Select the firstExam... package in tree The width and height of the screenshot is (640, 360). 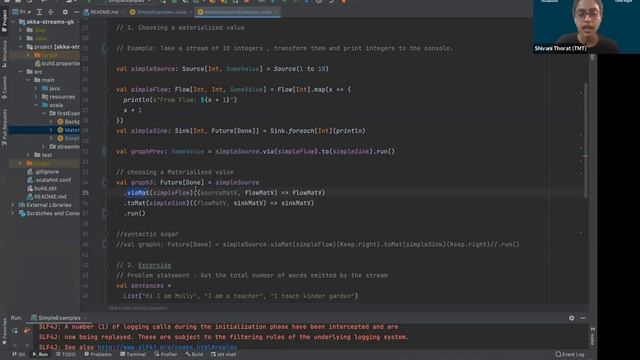point(64,113)
